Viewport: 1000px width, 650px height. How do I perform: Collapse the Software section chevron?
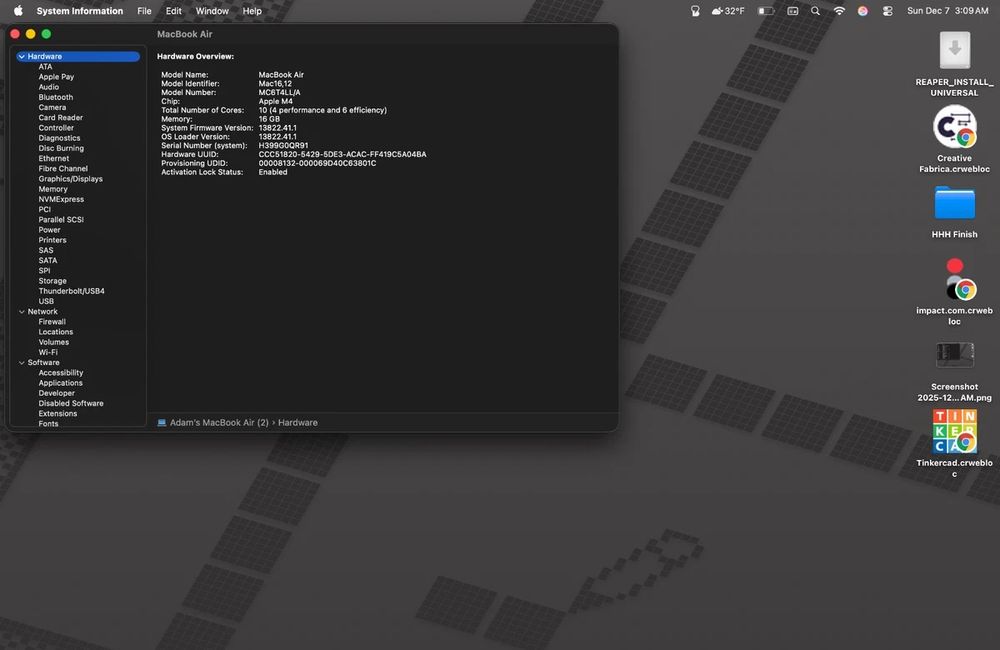[22, 362]
